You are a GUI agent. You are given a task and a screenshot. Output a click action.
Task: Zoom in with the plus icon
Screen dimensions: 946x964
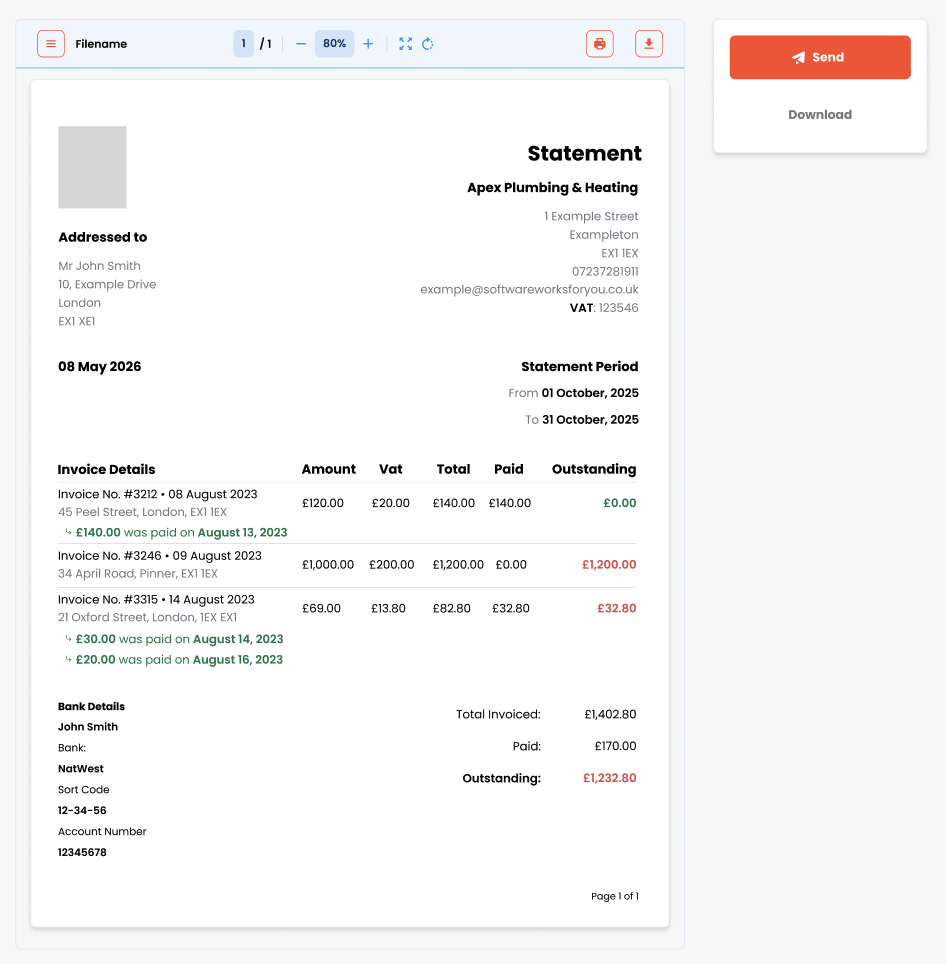click(x=368, y=44)
